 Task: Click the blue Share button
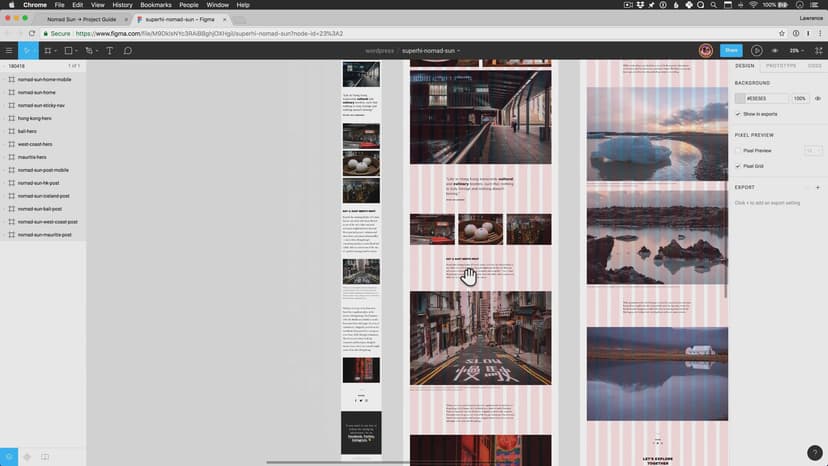point(731,50)
